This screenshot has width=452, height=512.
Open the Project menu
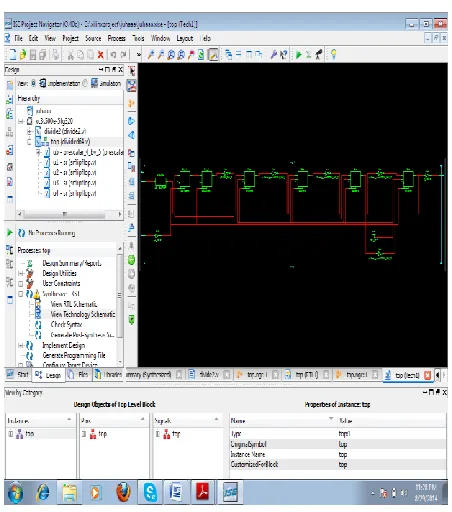[x=70, y=38]
